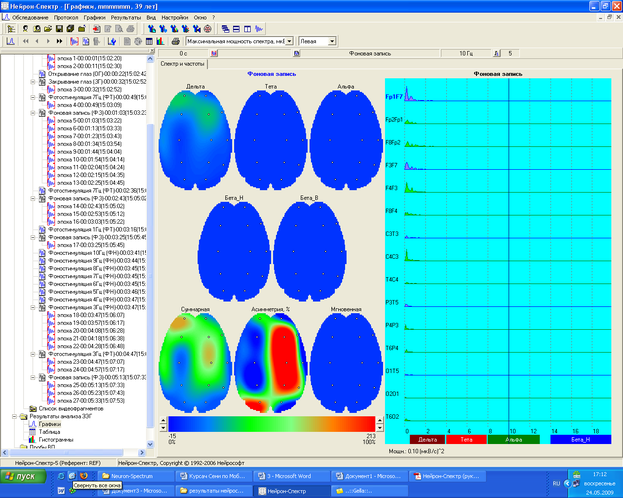This screenshot has height=498, width=623.
Task: Click the first electrode montage toolbar icon
Action: coord(152,29)
